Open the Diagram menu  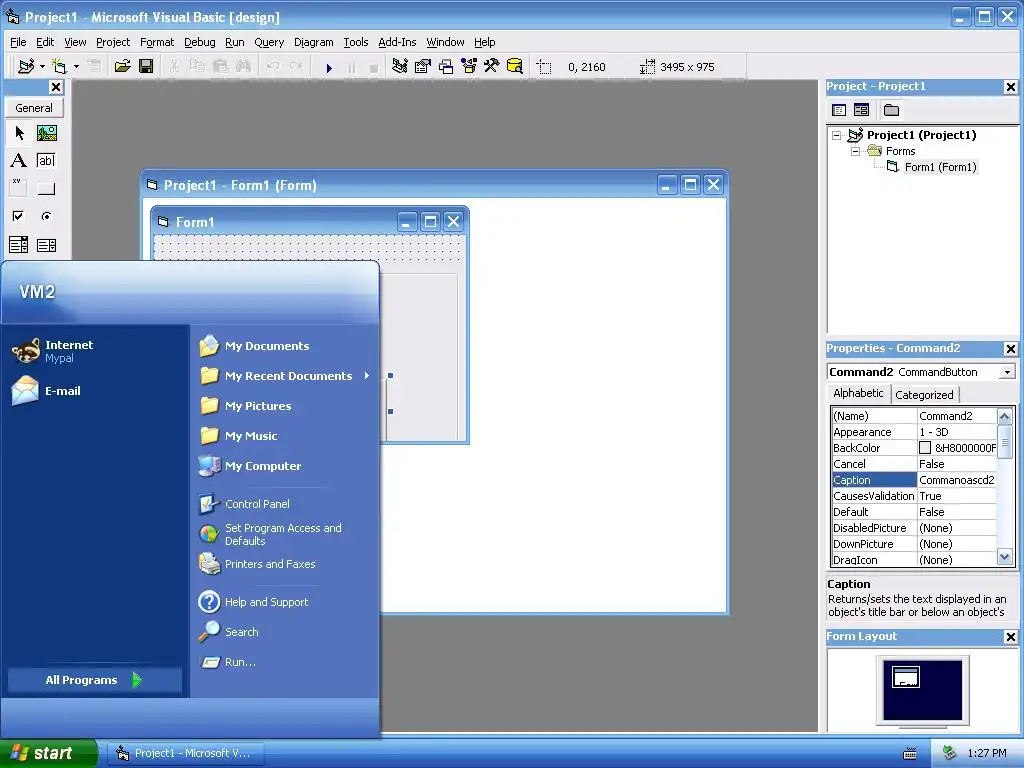point(313,42)
